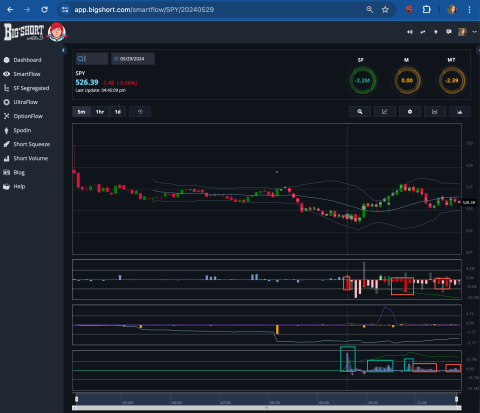Open the SF Segregated page
Viewport: 480px width, 413px height.
26,88
